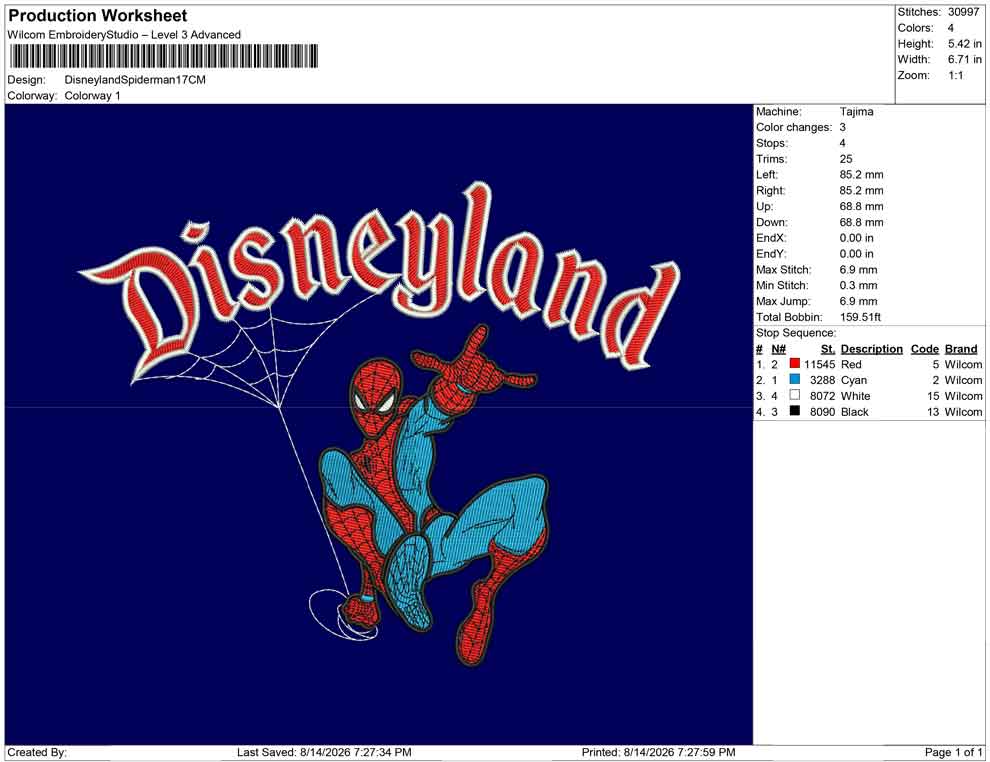Click the Wilcom brand in the Red row
Screen dimensions: 990x762
[x=963, y=364]
